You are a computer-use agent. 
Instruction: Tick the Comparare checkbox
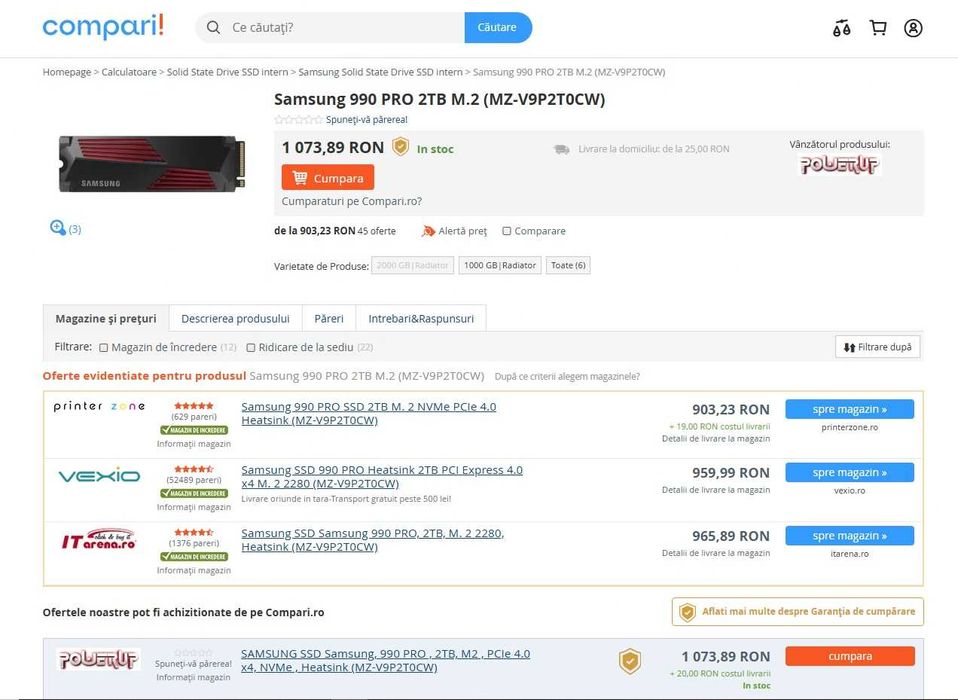coord(506,231)
